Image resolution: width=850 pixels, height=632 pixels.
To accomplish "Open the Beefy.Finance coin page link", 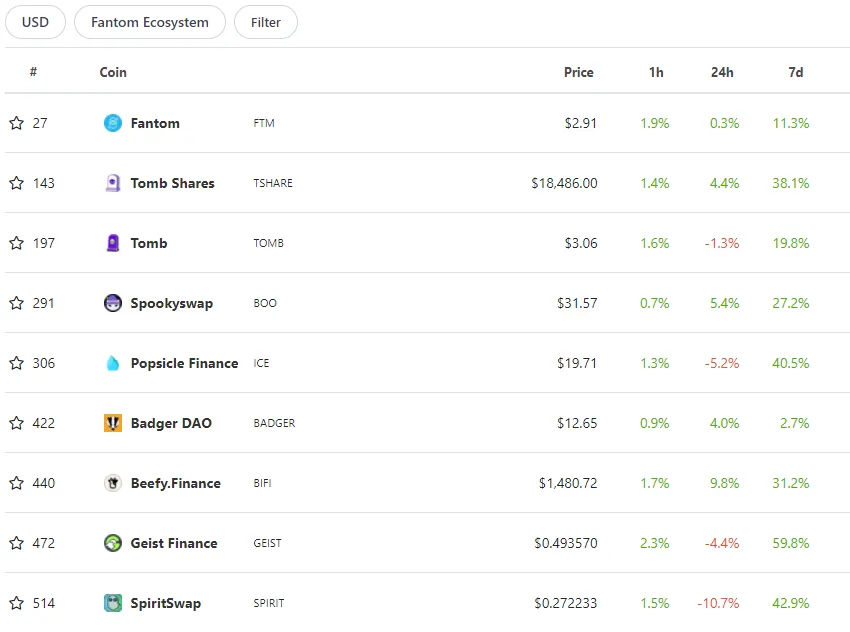I will pos(175,483).
